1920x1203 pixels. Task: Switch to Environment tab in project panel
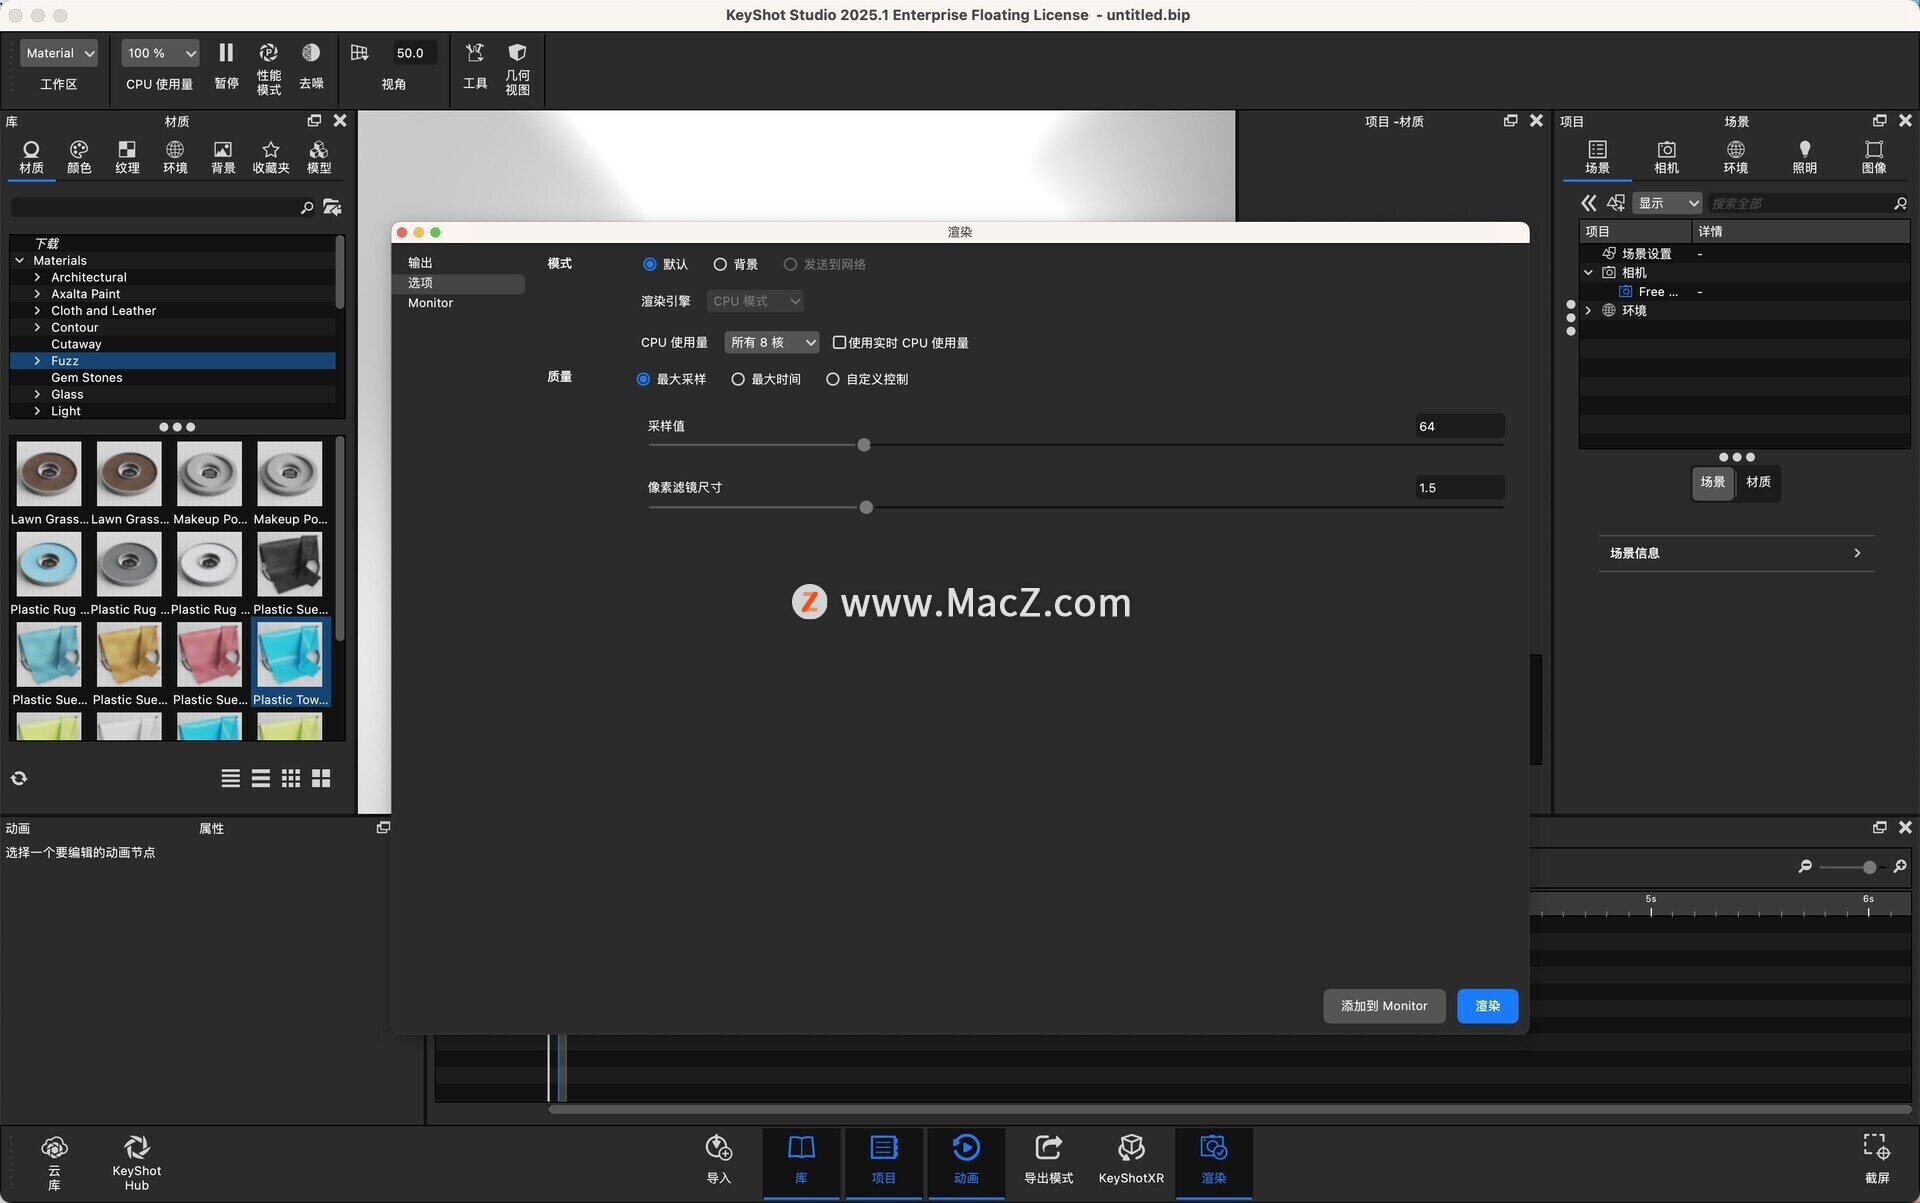click(x=1735, y=157)
